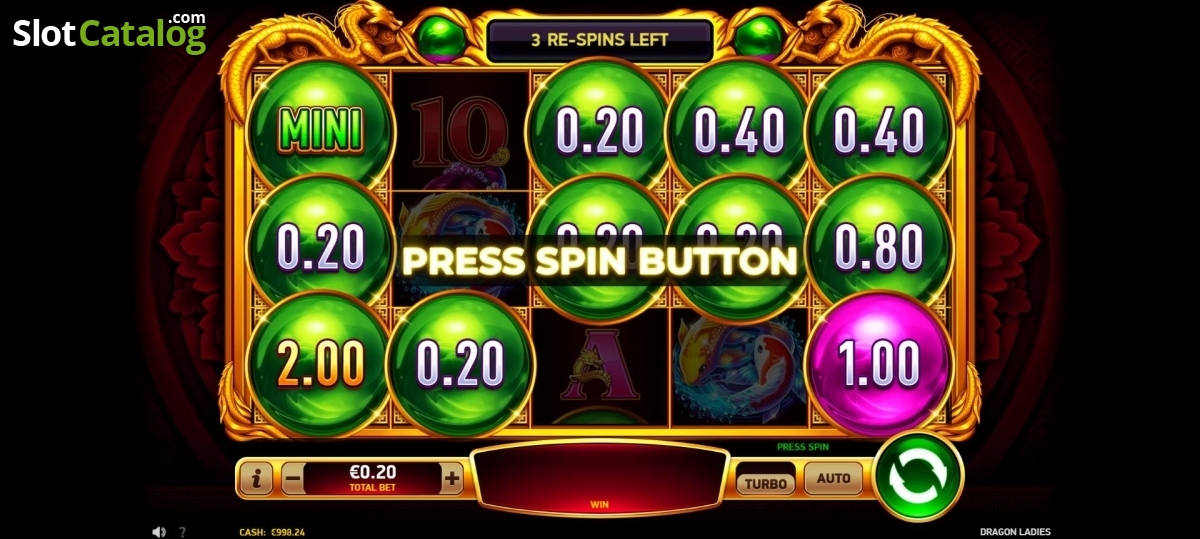Increase total bet with plus button
Image resolution: width=1200 pixels, height=539 pixels.
pyautogui.click(x=452, y=479)
